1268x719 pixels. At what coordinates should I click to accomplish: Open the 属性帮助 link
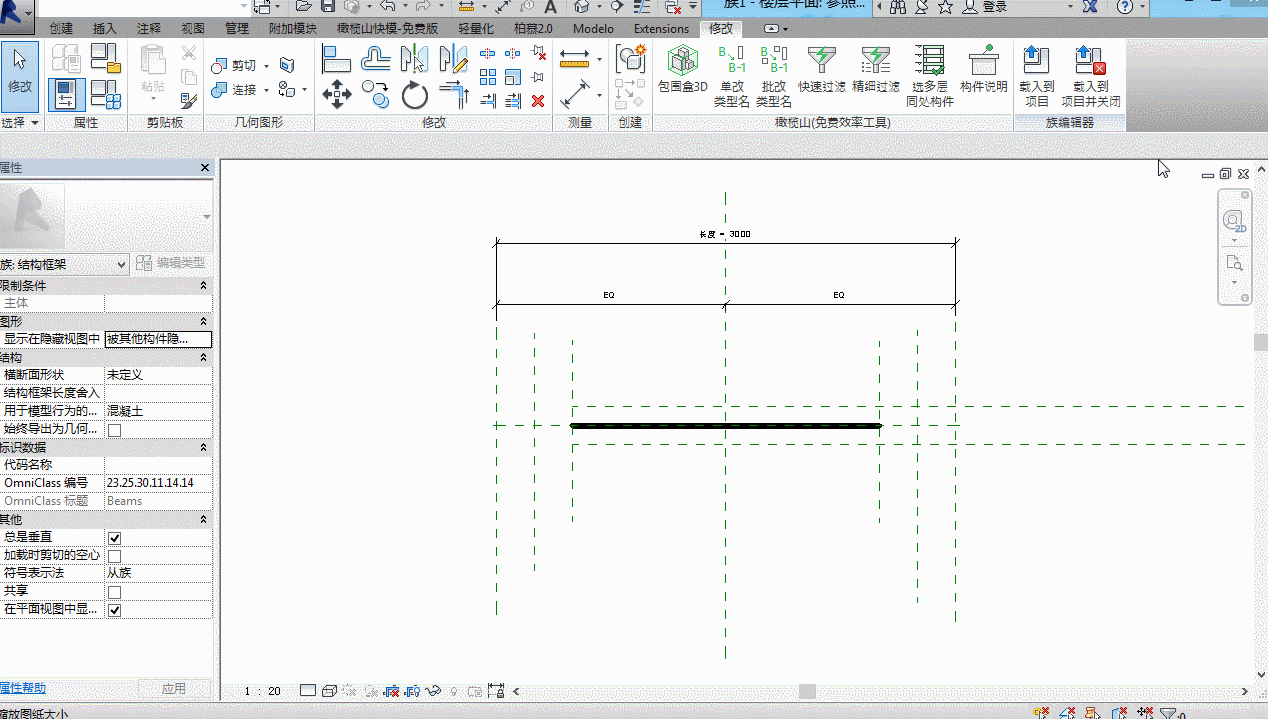coord(22,688)
